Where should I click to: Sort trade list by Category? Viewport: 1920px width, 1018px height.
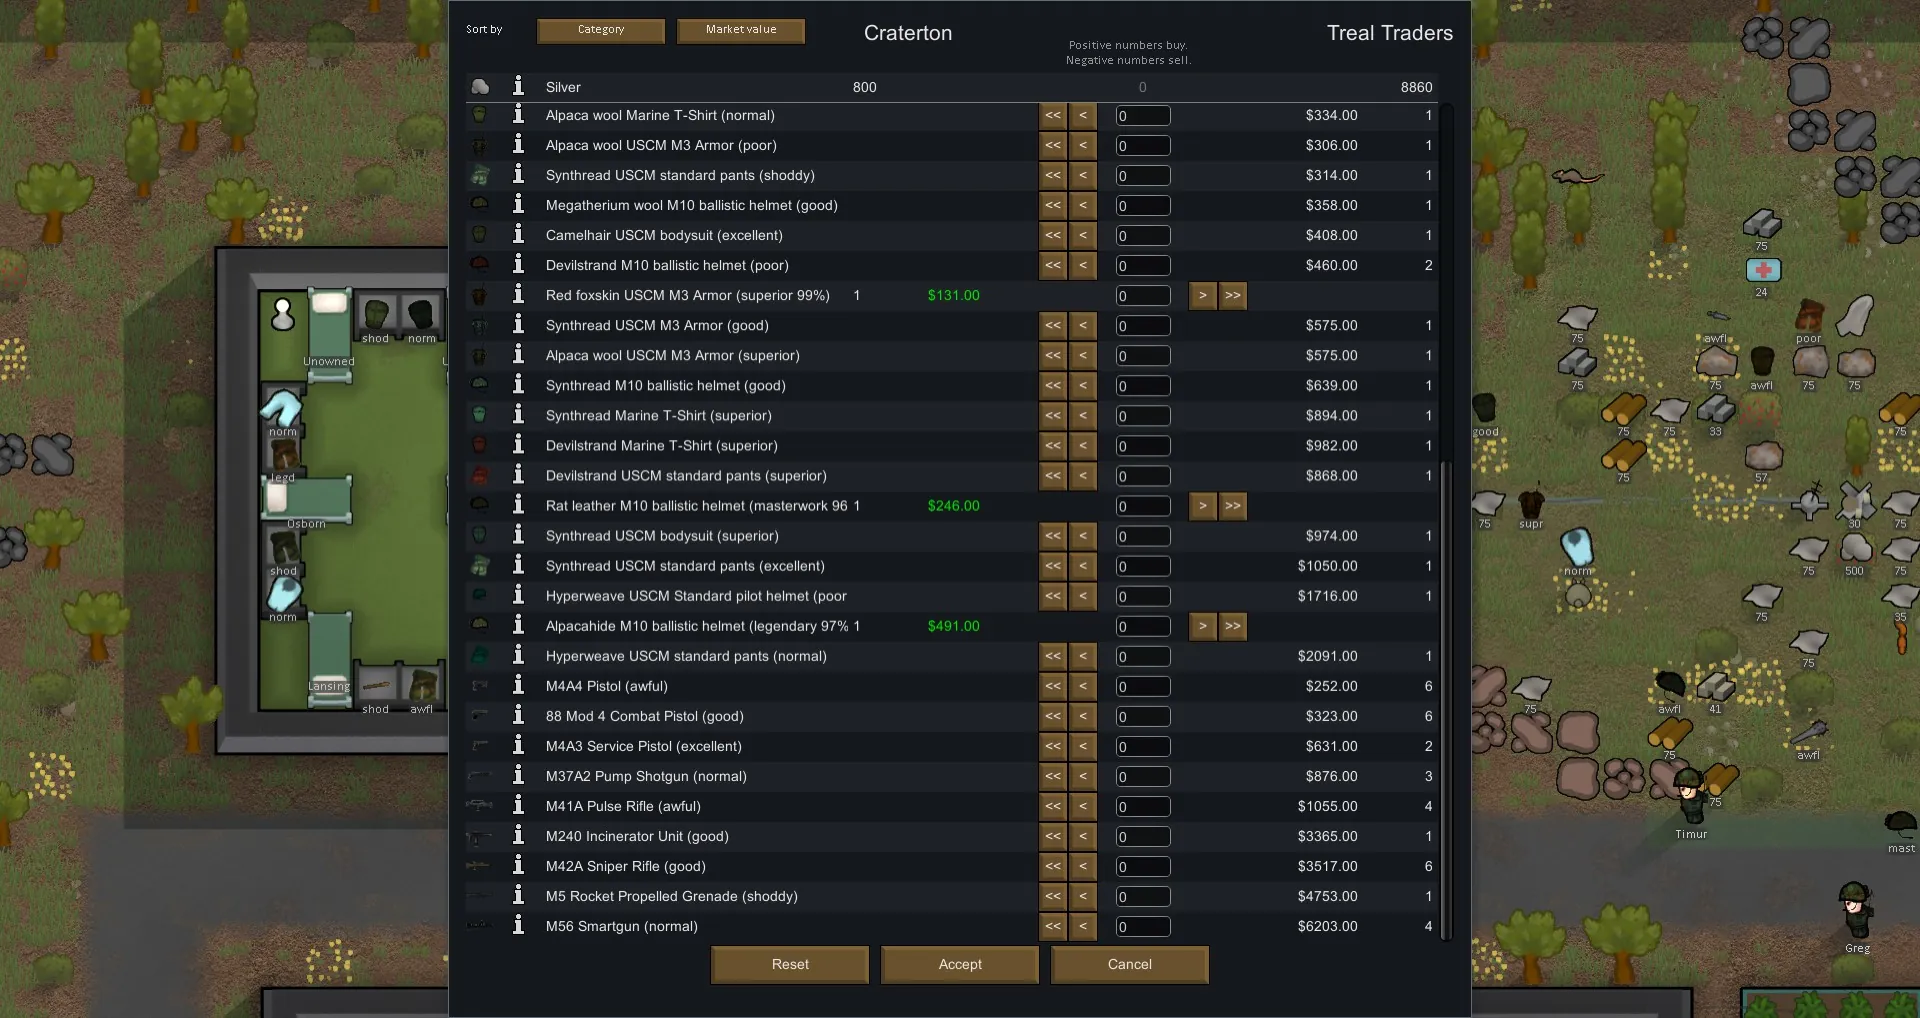[601, 30]
